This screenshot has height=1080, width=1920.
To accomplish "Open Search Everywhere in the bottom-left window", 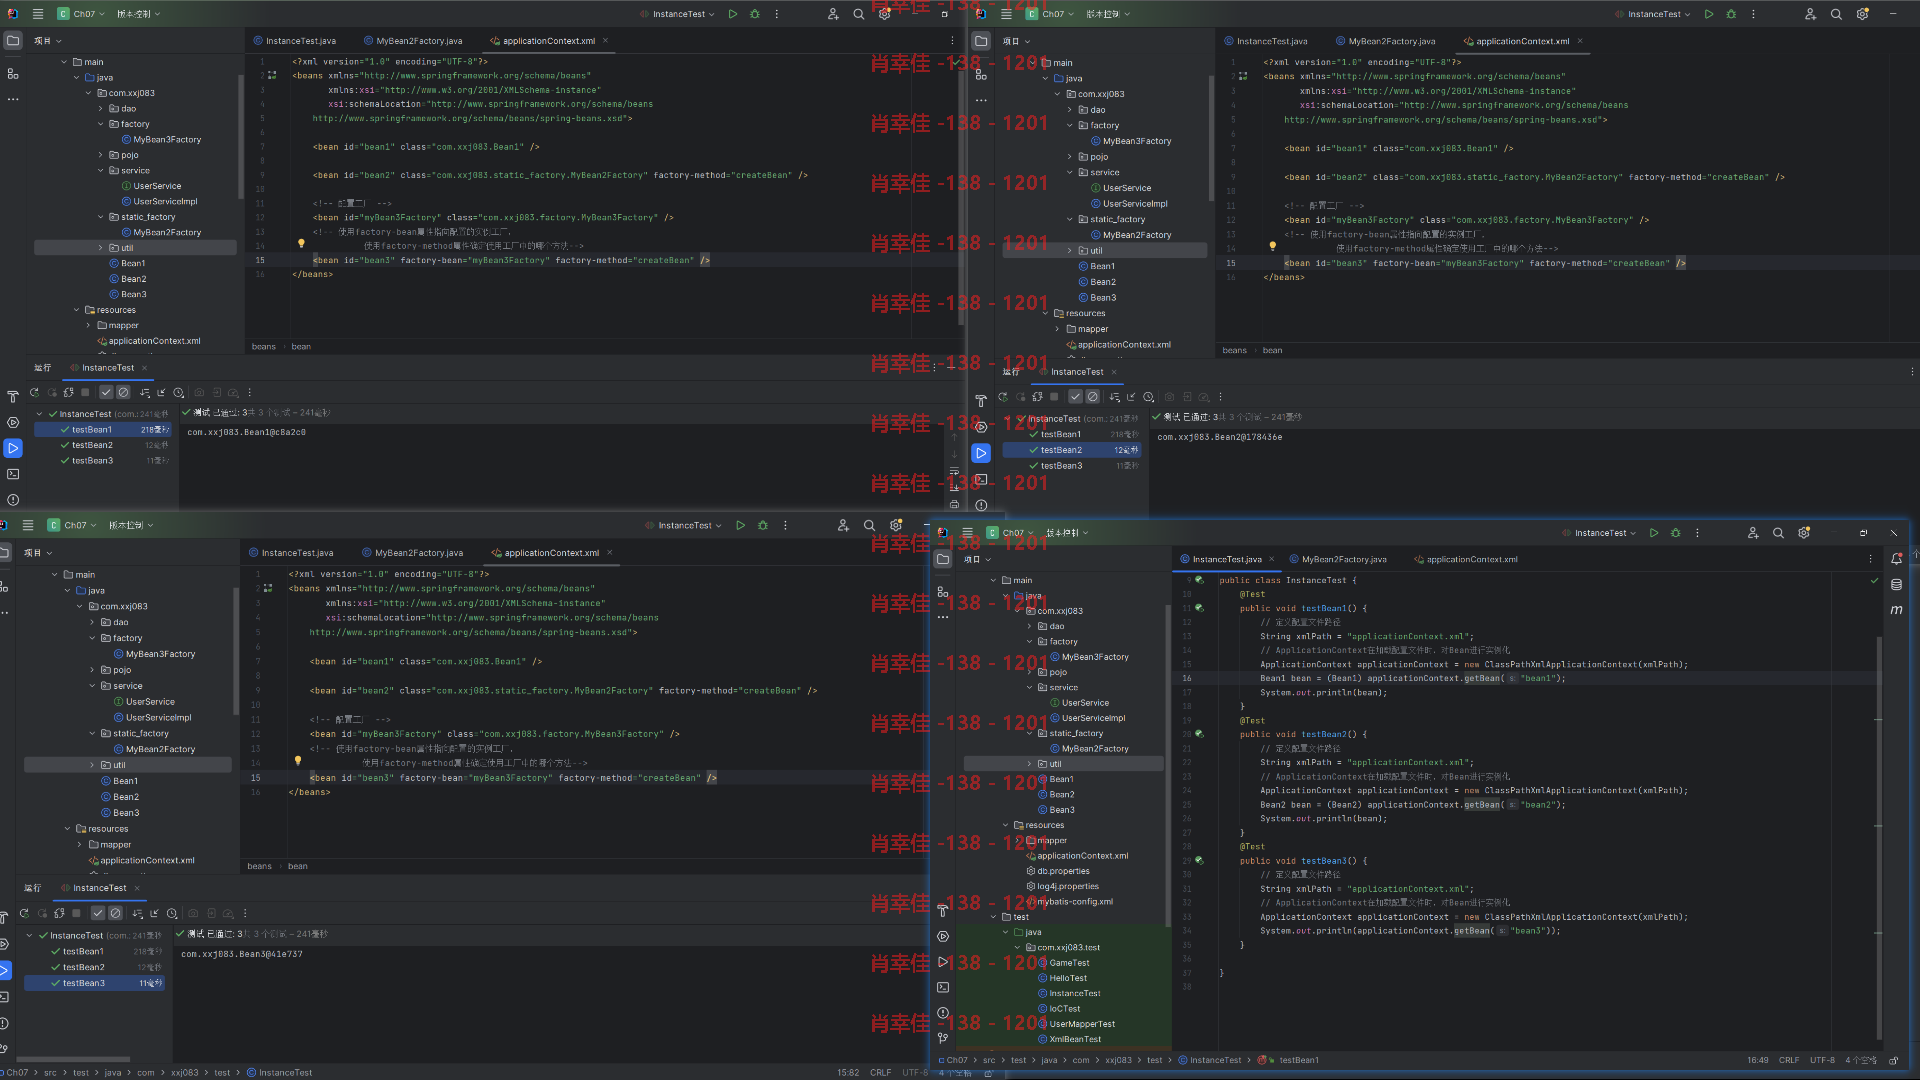I will (x=869, y=525).
